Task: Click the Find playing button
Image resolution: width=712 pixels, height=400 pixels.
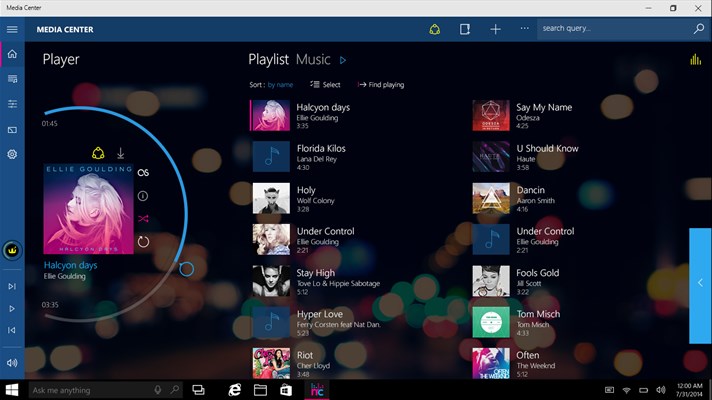Action: 381,84
